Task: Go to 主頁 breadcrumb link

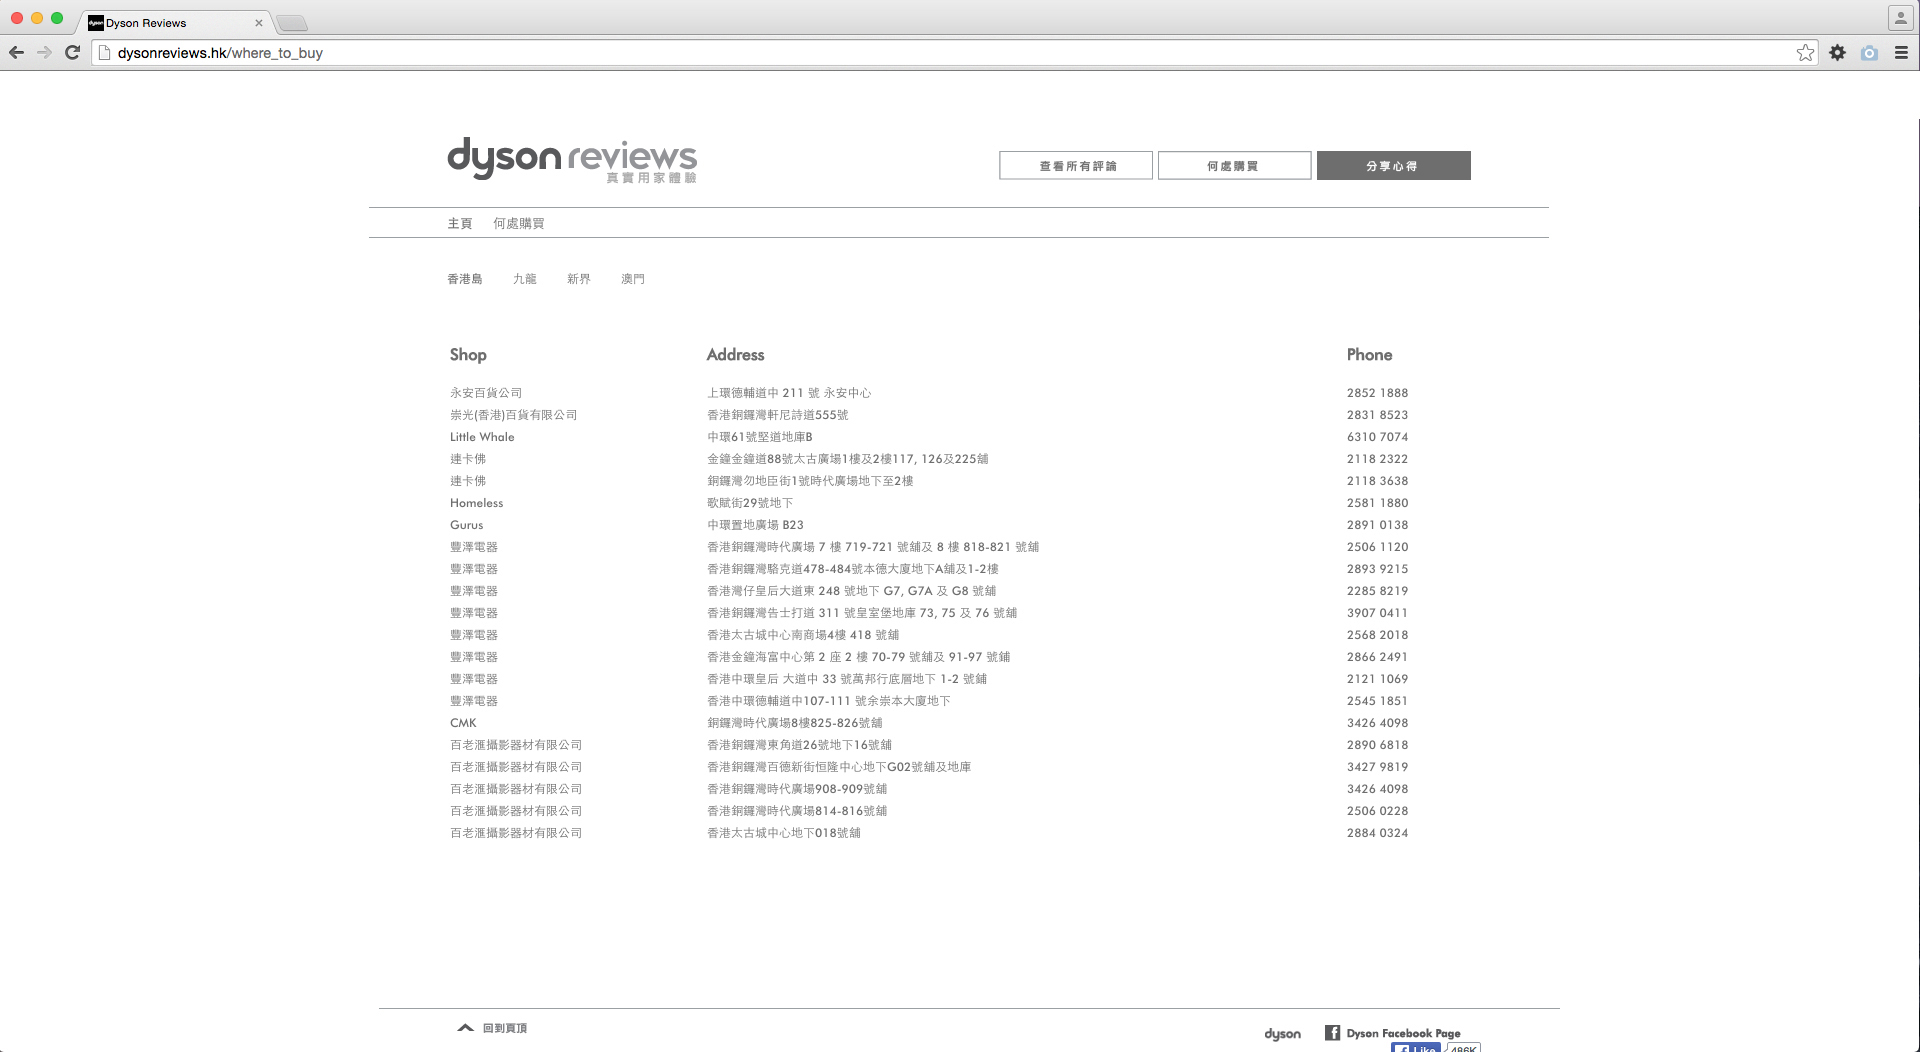Action: pyautogui.click(x=459, y=223)
